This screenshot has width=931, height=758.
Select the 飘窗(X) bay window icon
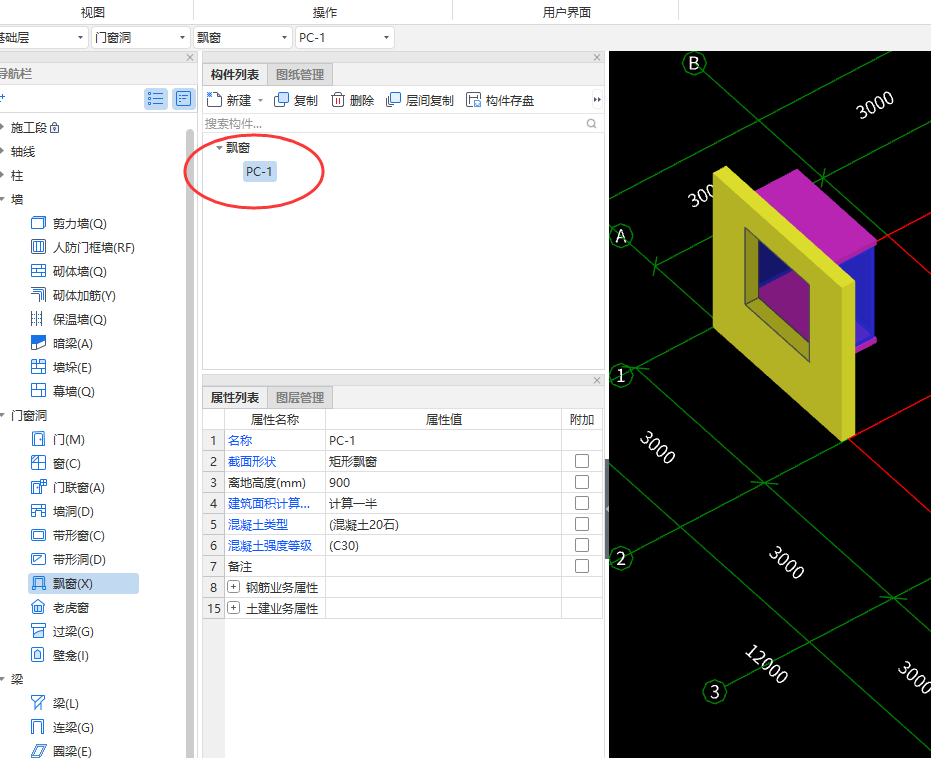38,583
